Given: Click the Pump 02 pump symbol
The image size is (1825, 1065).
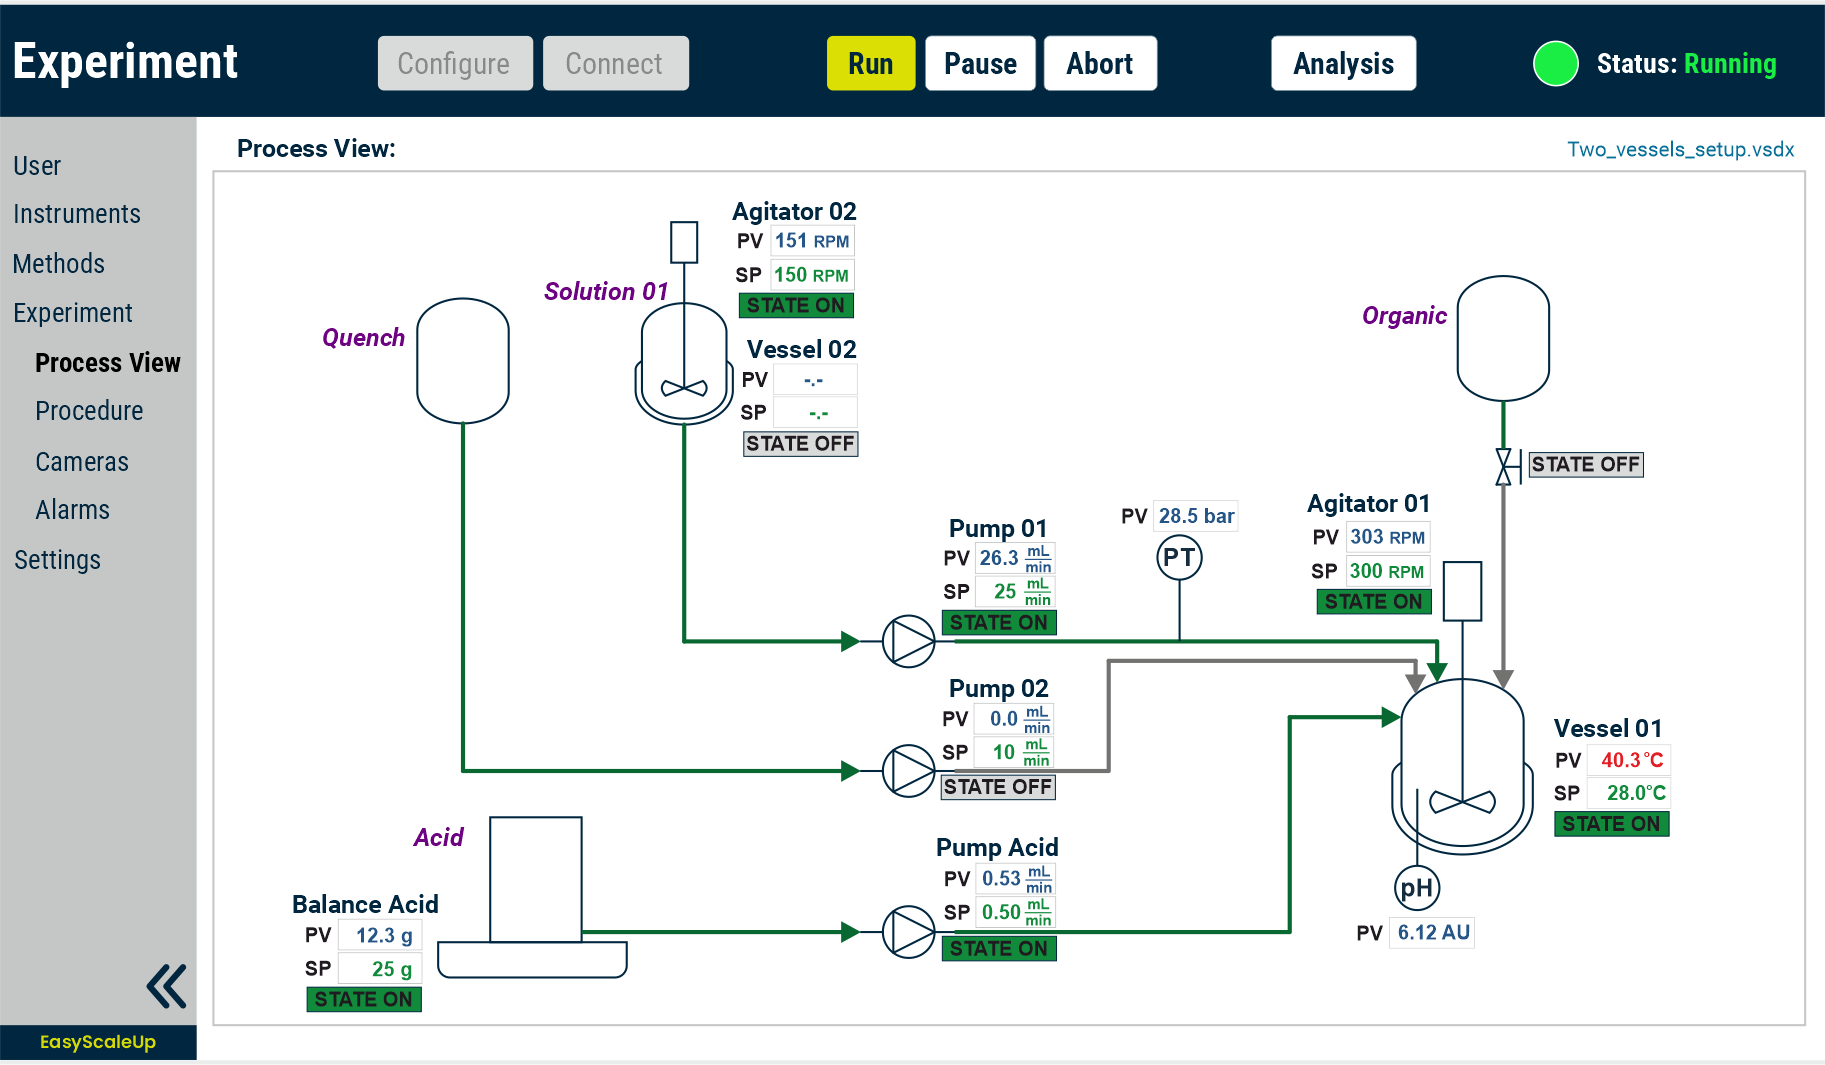Looking at the screenshot, I should [x=908, y=771].
